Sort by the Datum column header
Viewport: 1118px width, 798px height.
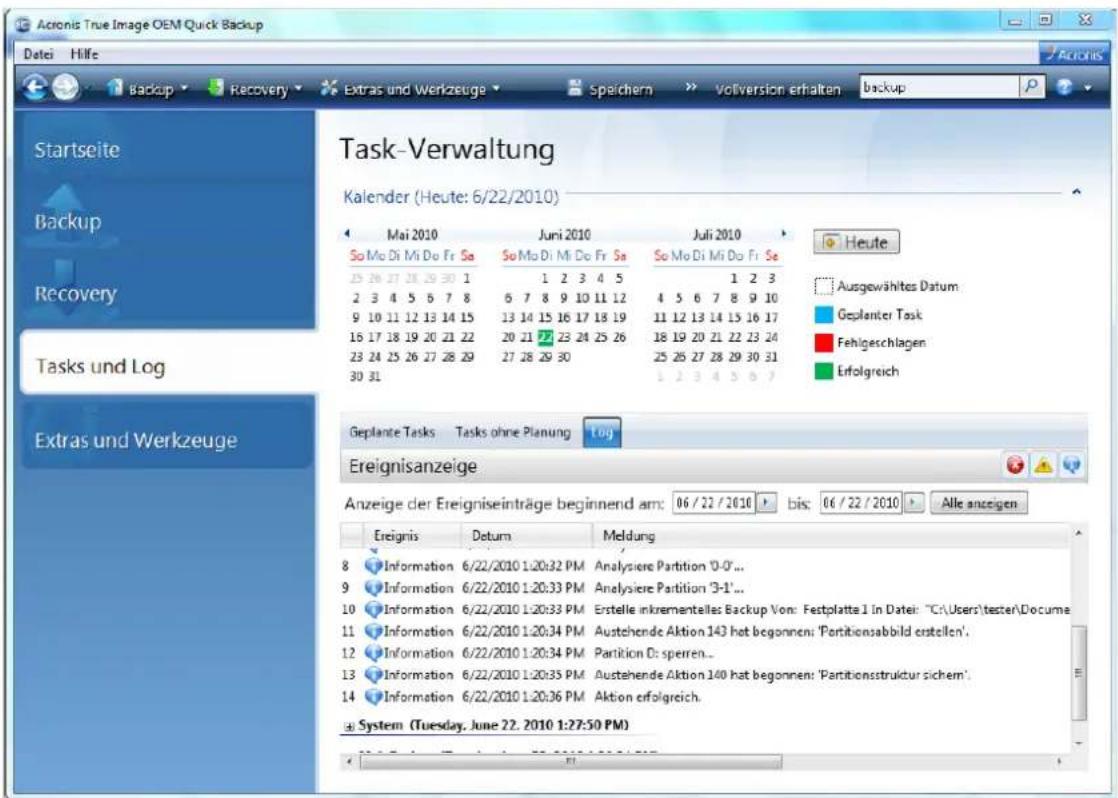point(526,536)
